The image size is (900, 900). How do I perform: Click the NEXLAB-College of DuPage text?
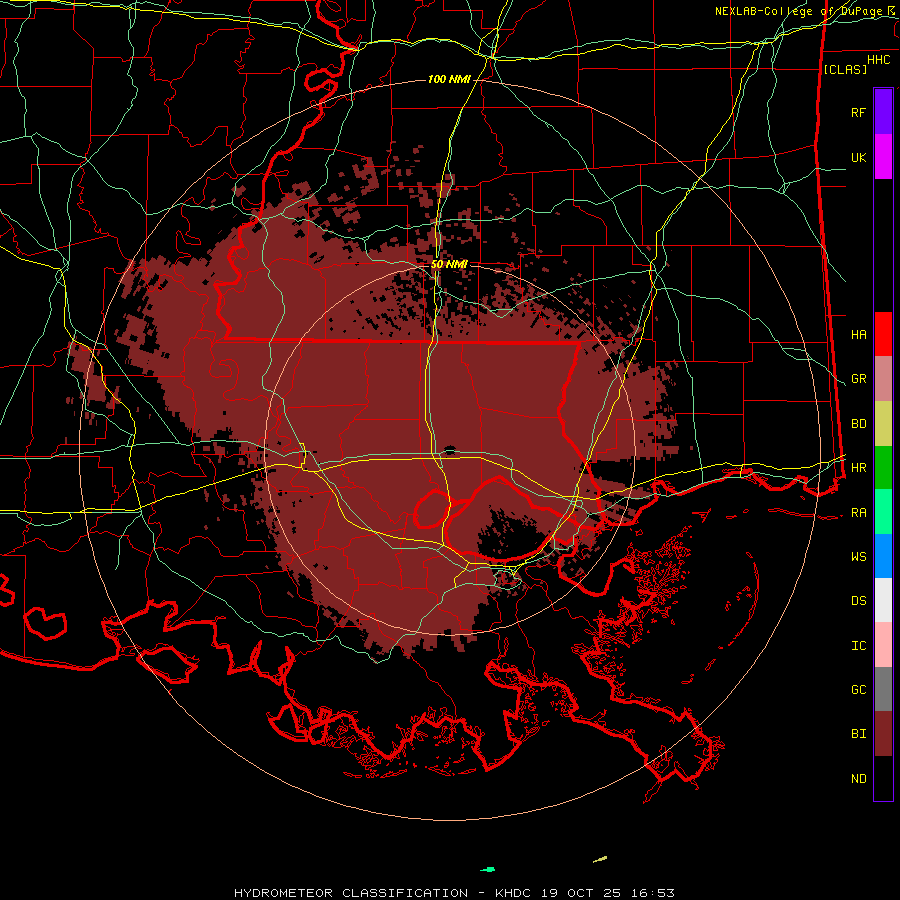(x=800, y=11)
